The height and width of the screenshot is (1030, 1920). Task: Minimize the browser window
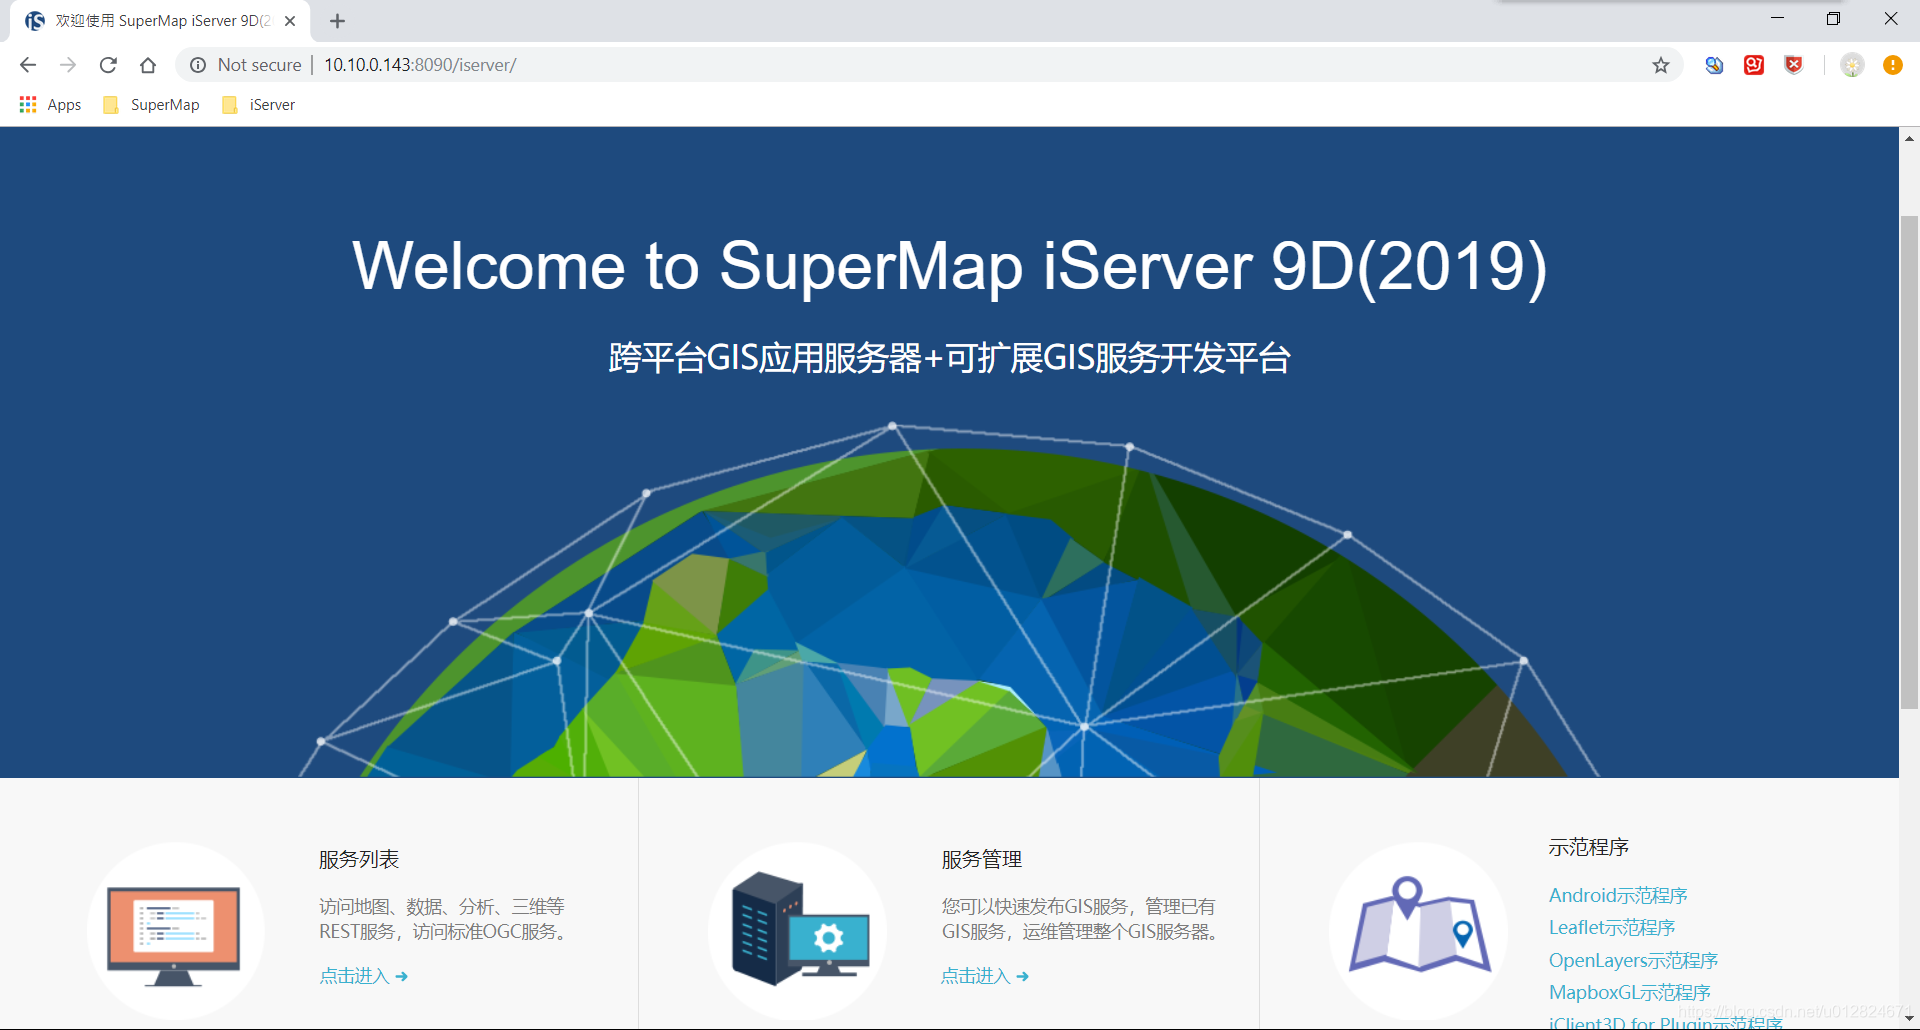1777,19
